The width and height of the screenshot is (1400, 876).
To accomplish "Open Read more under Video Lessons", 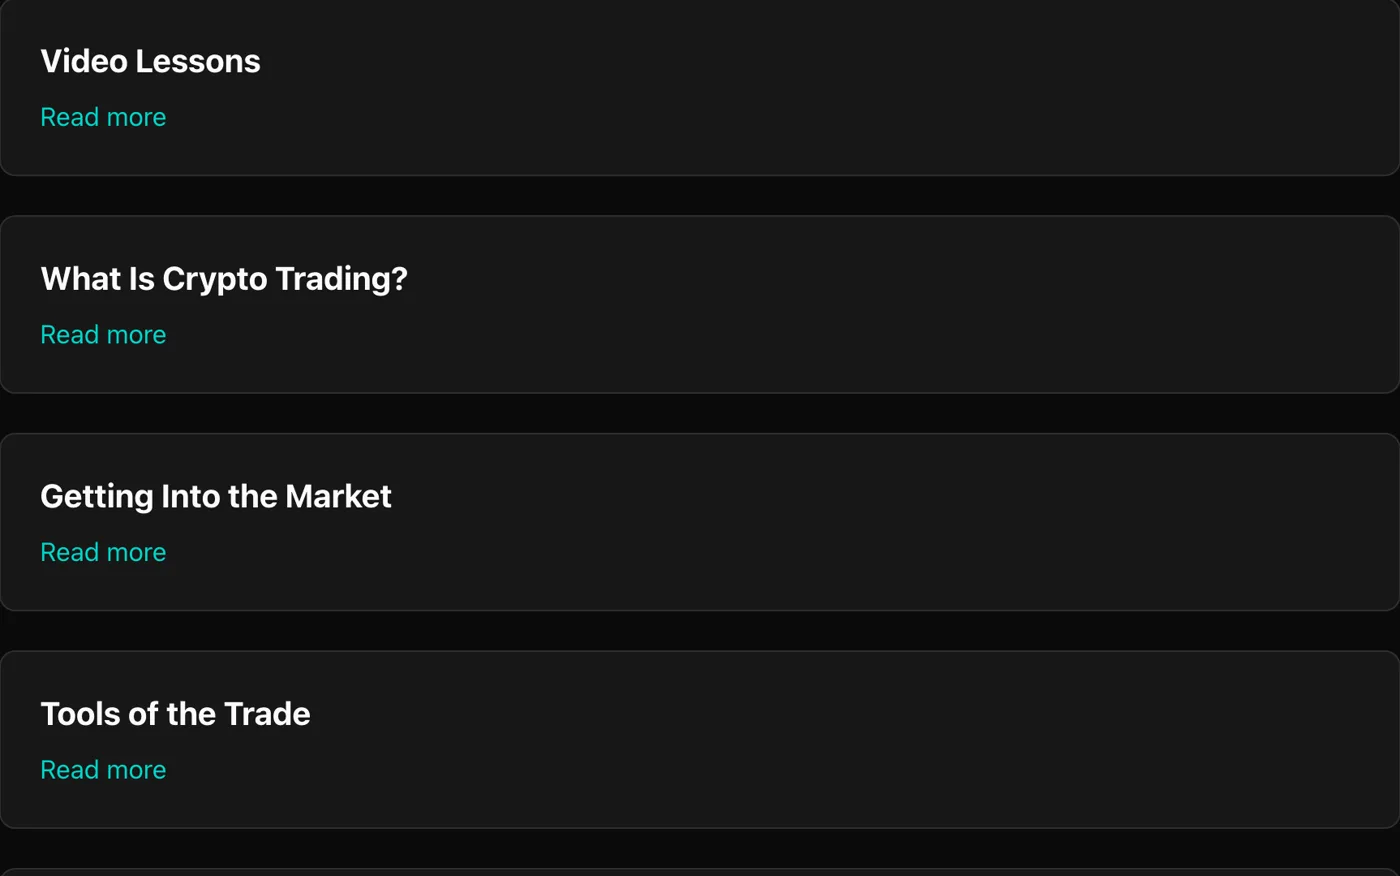I will 103,117.
